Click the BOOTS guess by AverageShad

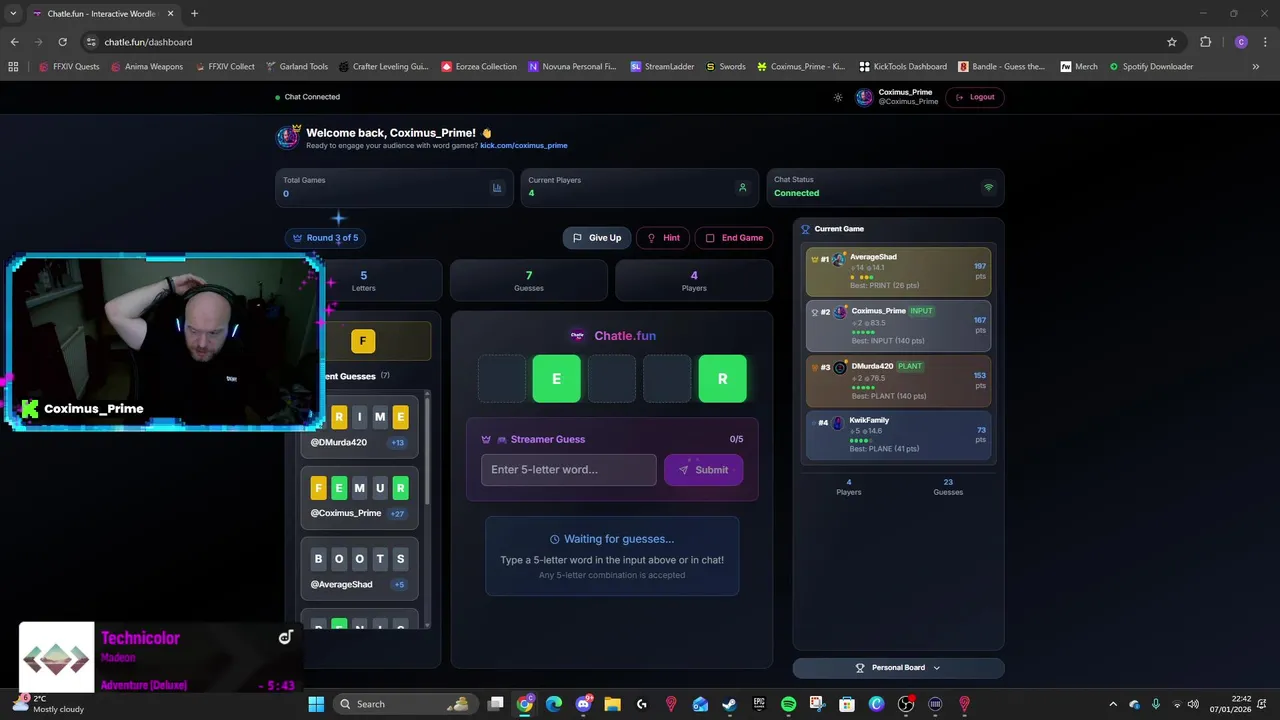click(359, 567)
